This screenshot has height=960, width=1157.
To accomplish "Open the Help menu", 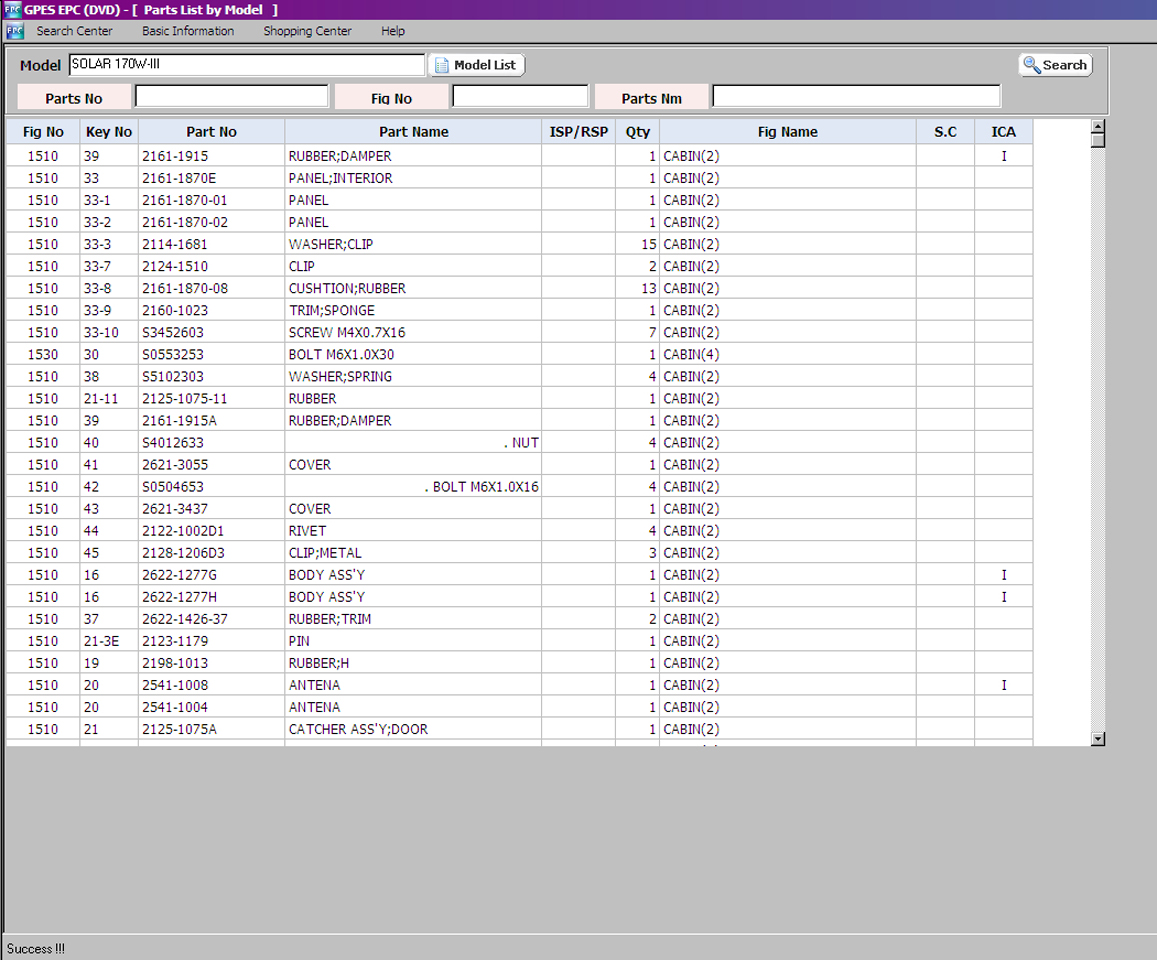I will (x=393, y=31).
